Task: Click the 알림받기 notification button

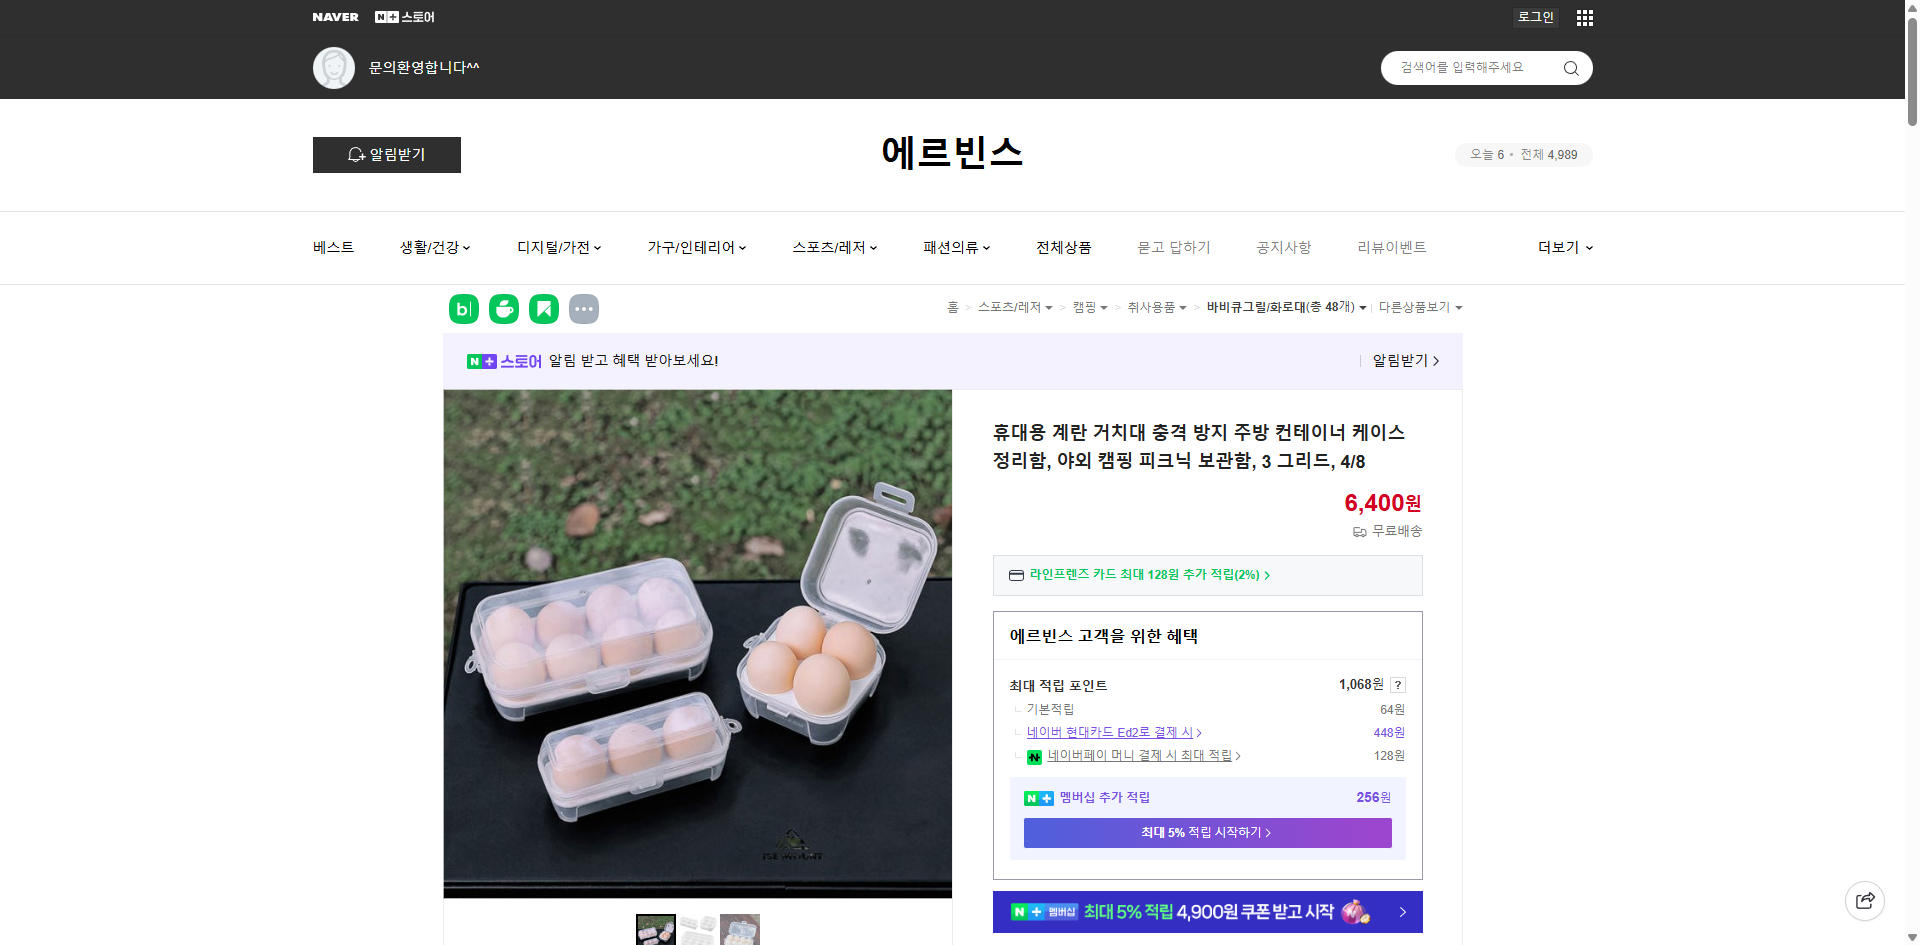Action: 386,155
